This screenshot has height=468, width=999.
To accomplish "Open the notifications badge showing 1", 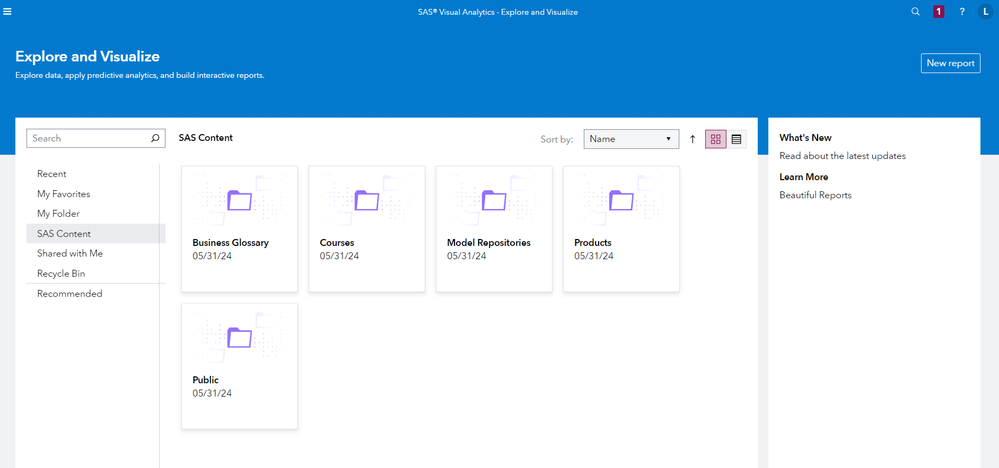I will coord(938,11).
